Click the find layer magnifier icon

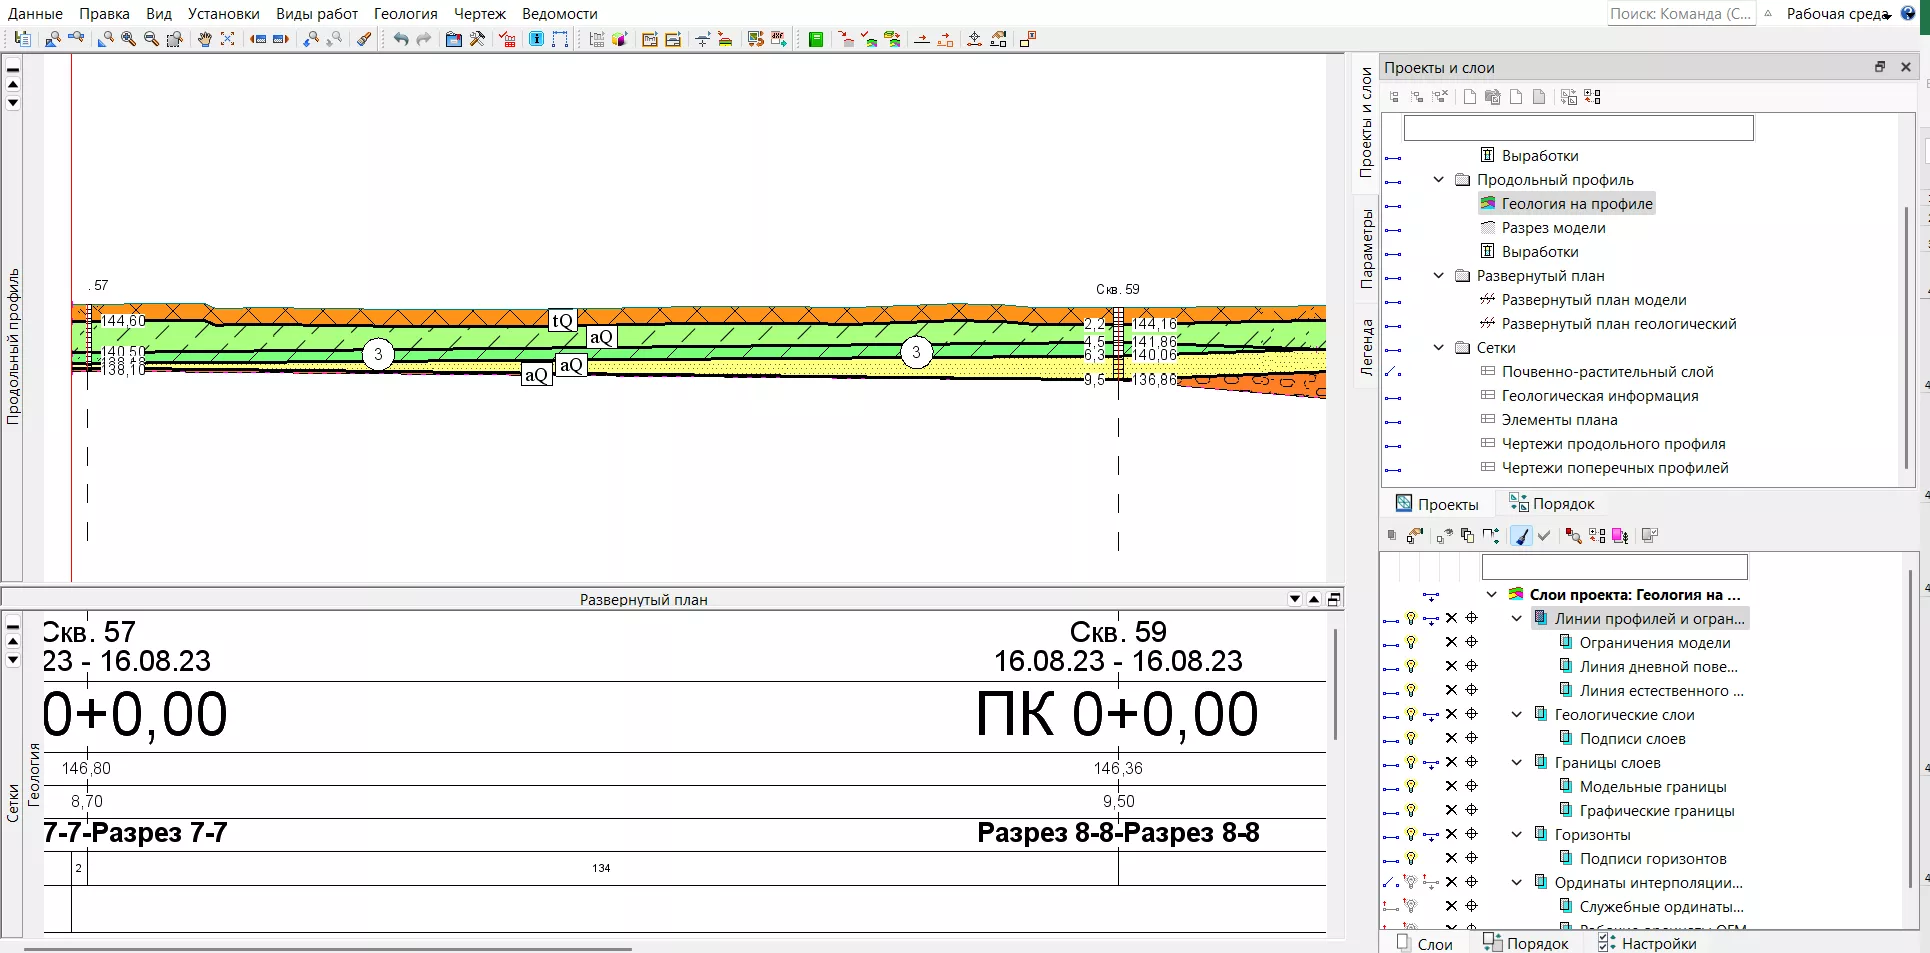coord(1573,536)
